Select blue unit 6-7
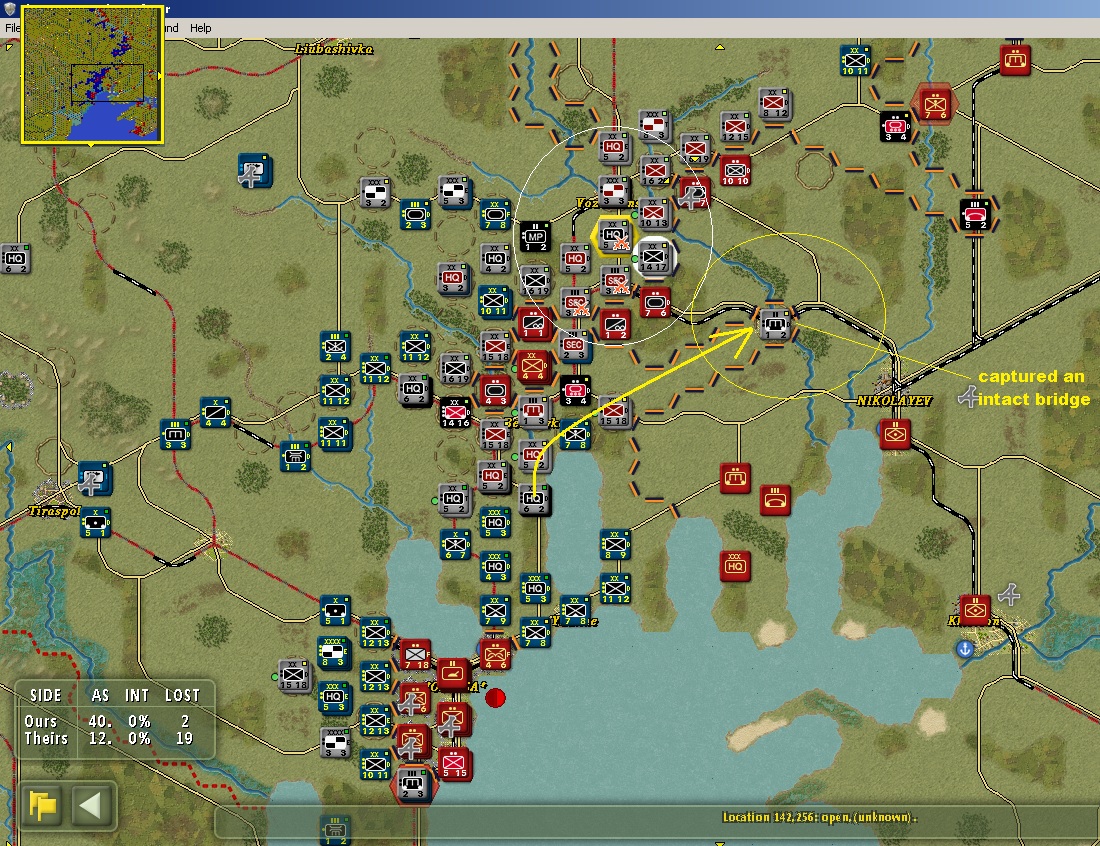This screenshot has width=1100, height=846. pos(455,544)
